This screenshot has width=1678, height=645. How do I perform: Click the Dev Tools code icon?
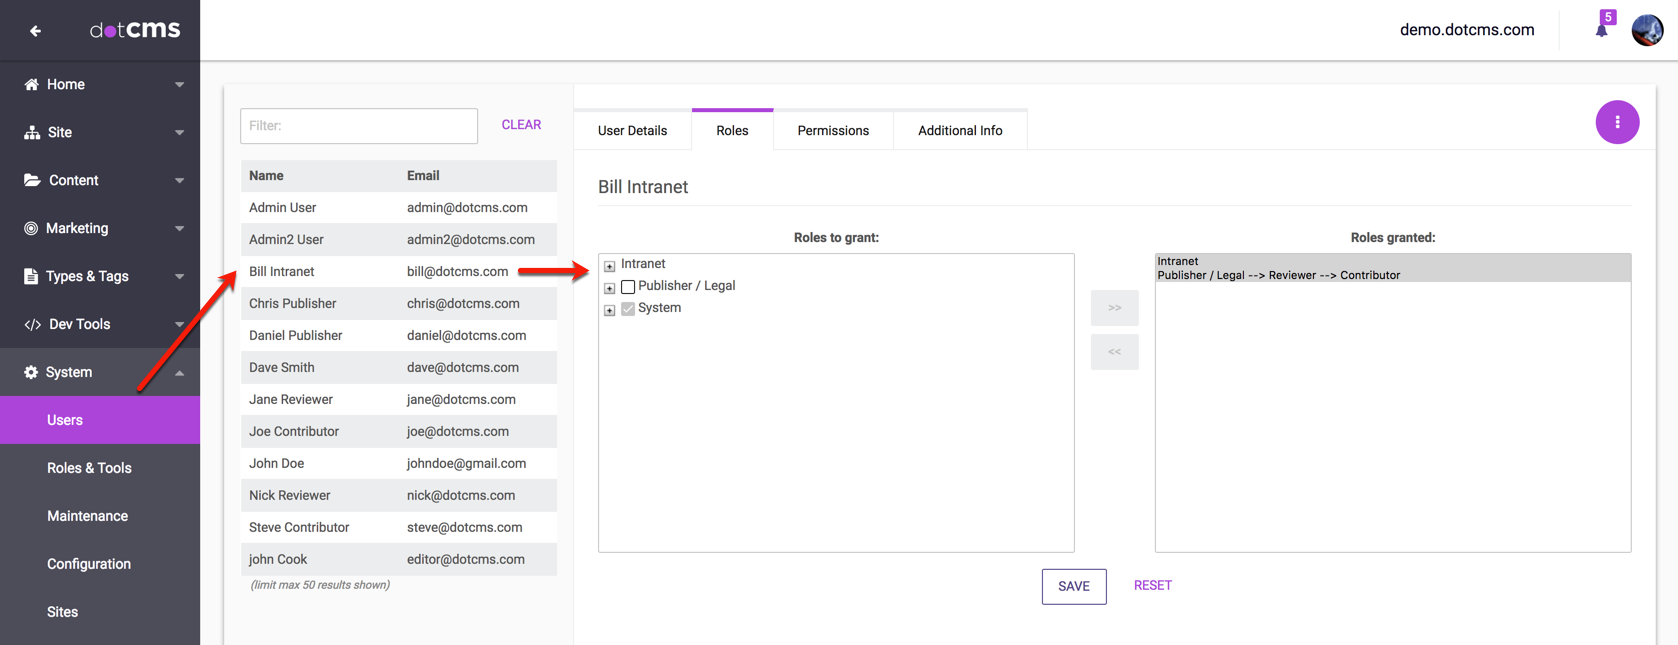tap(31, 324)
